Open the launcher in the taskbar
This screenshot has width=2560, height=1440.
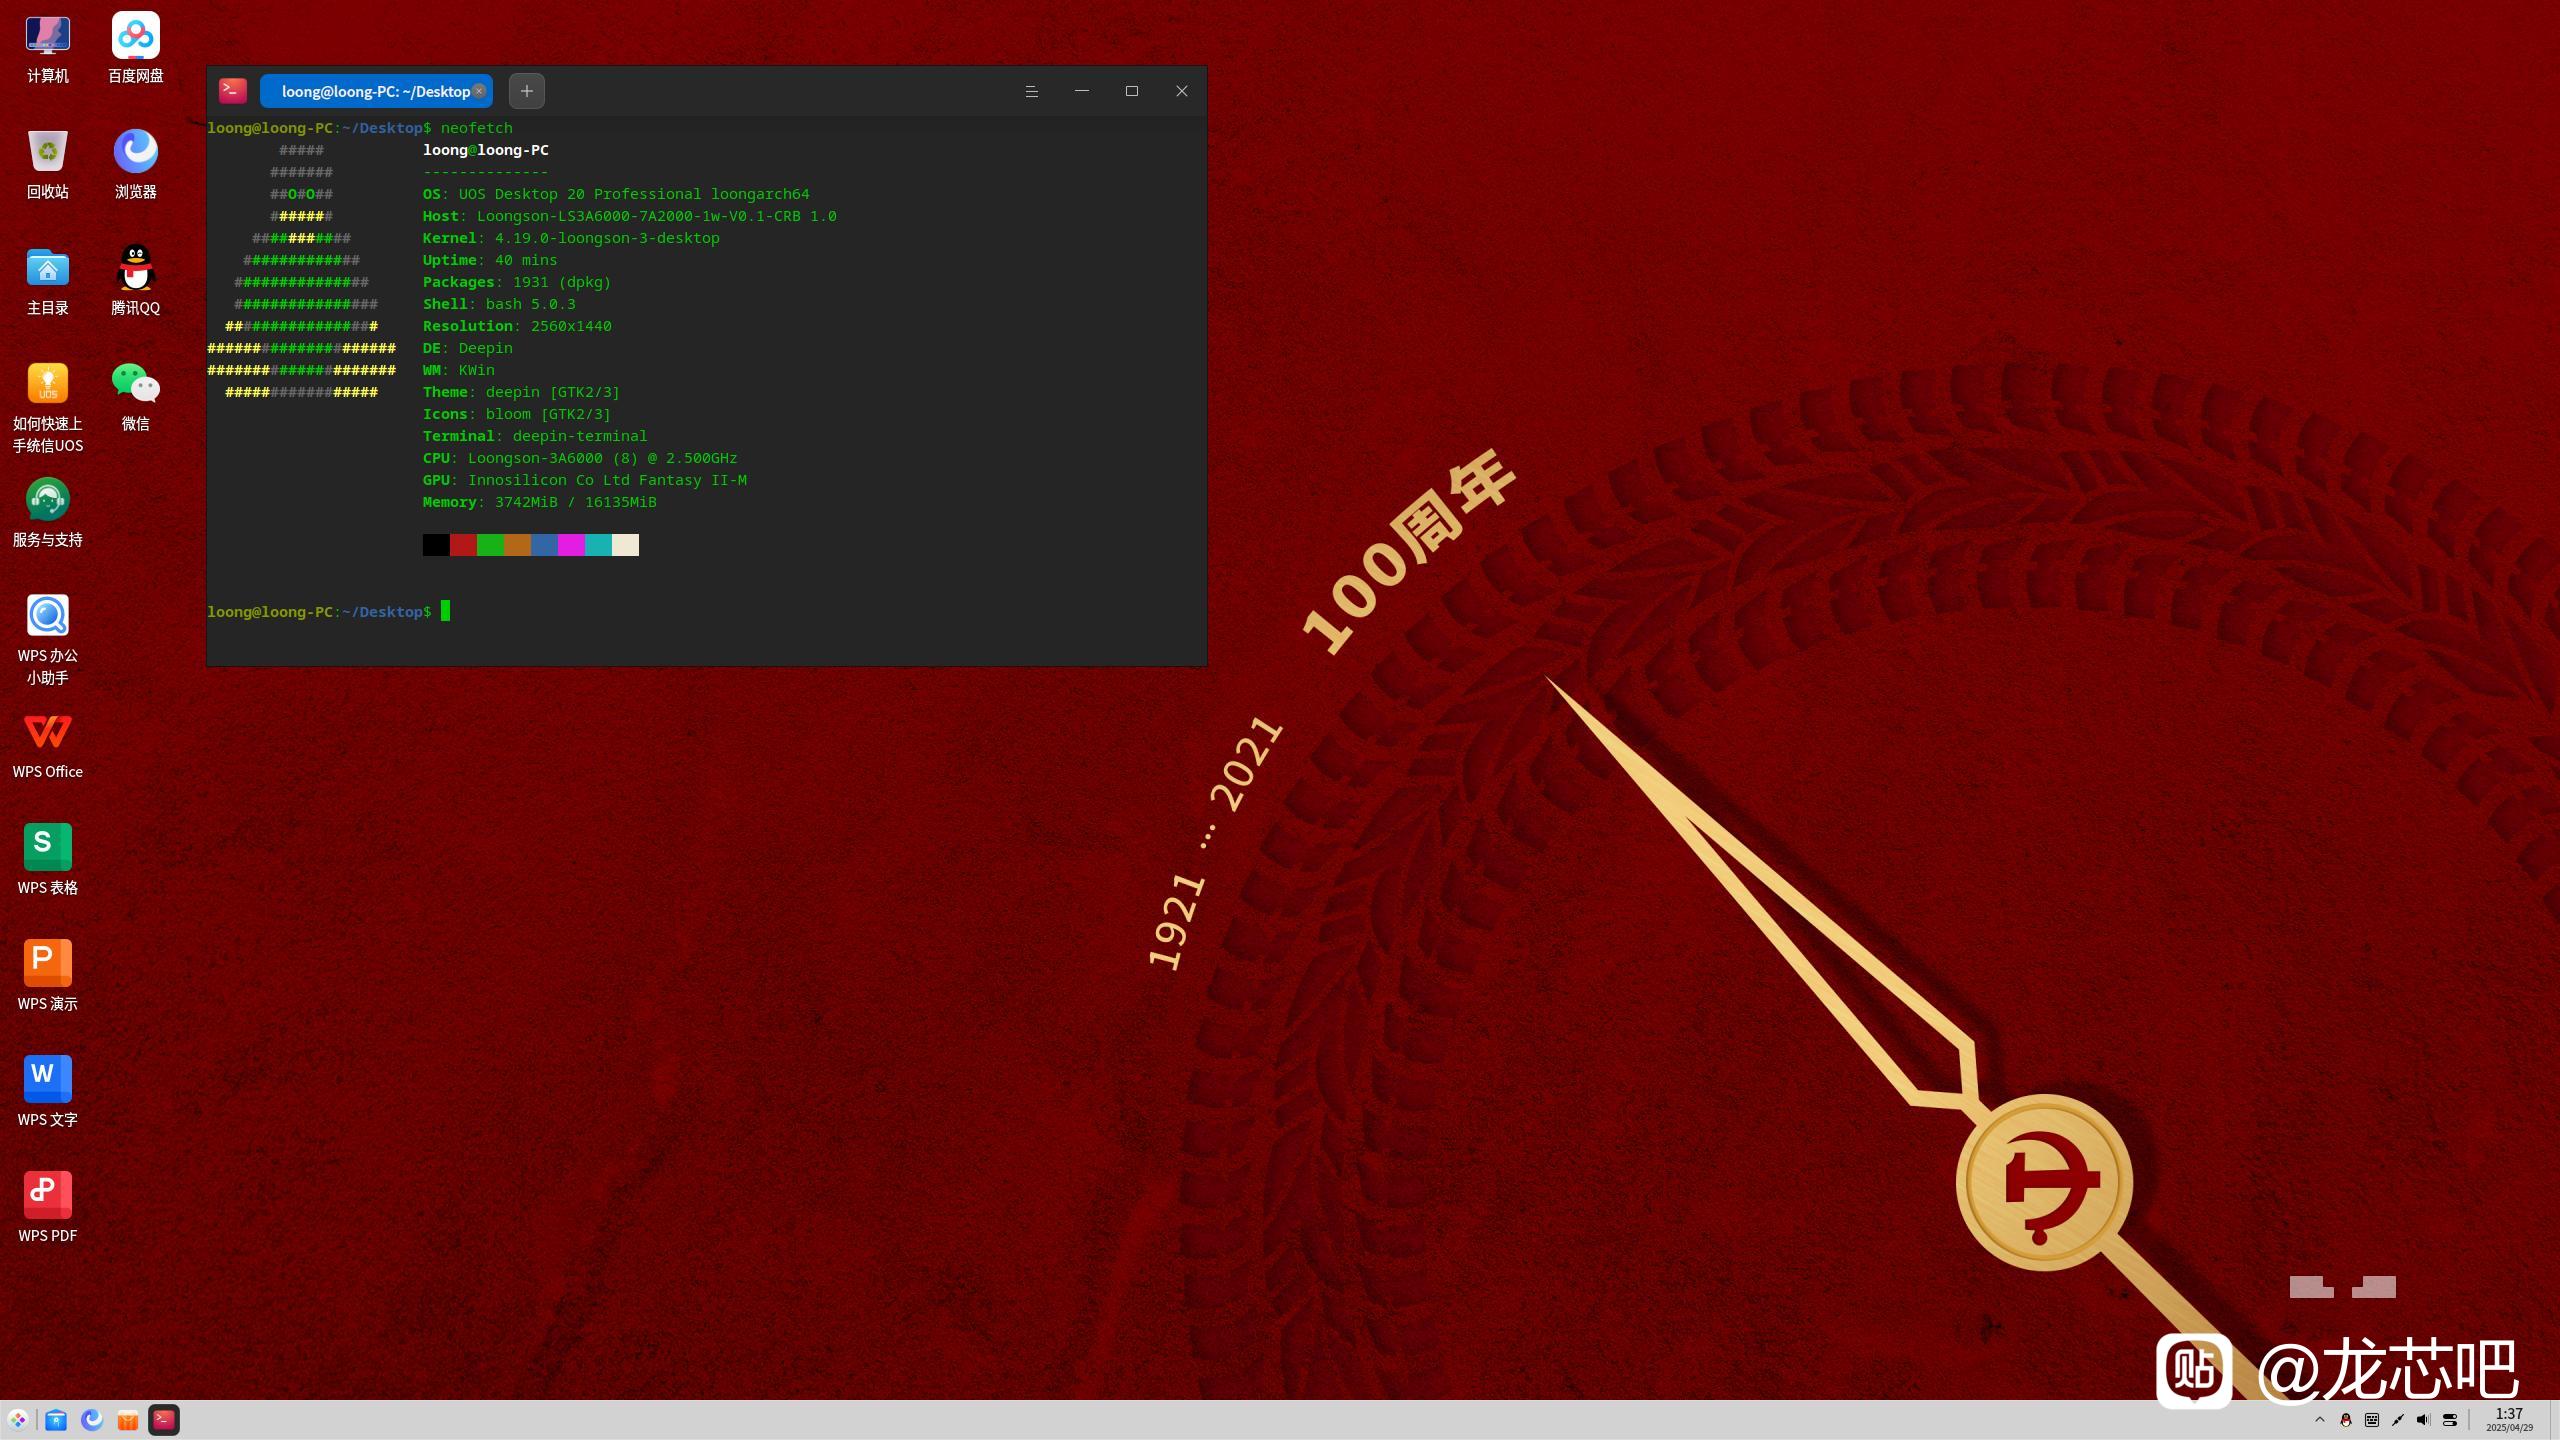(x=18, y=1420)
